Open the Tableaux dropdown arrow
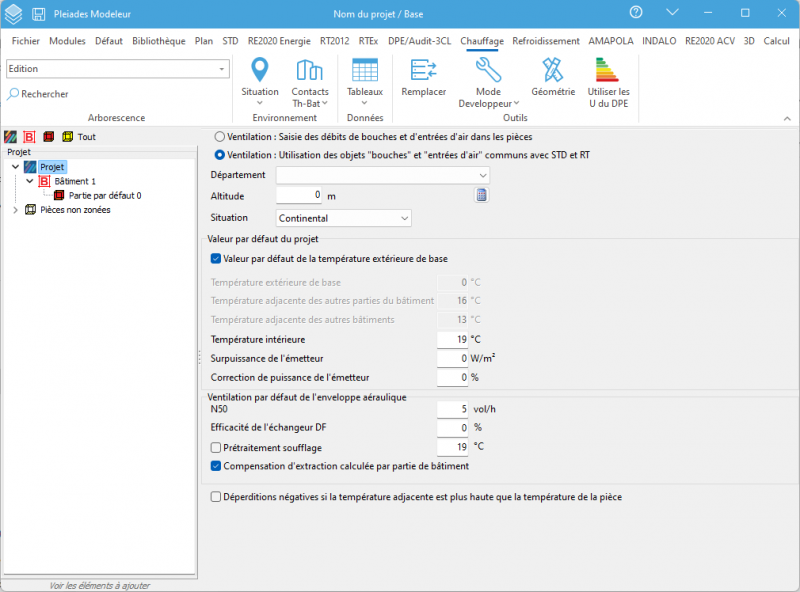This screenshot has width=800, height=592. point(365,103)
